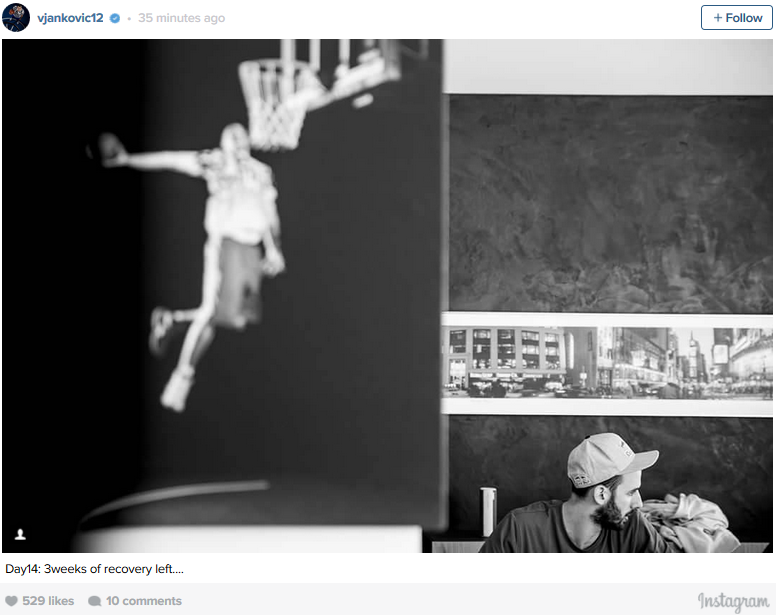Open the "35 minutes ago" timestamp

[x=181, y=18]
